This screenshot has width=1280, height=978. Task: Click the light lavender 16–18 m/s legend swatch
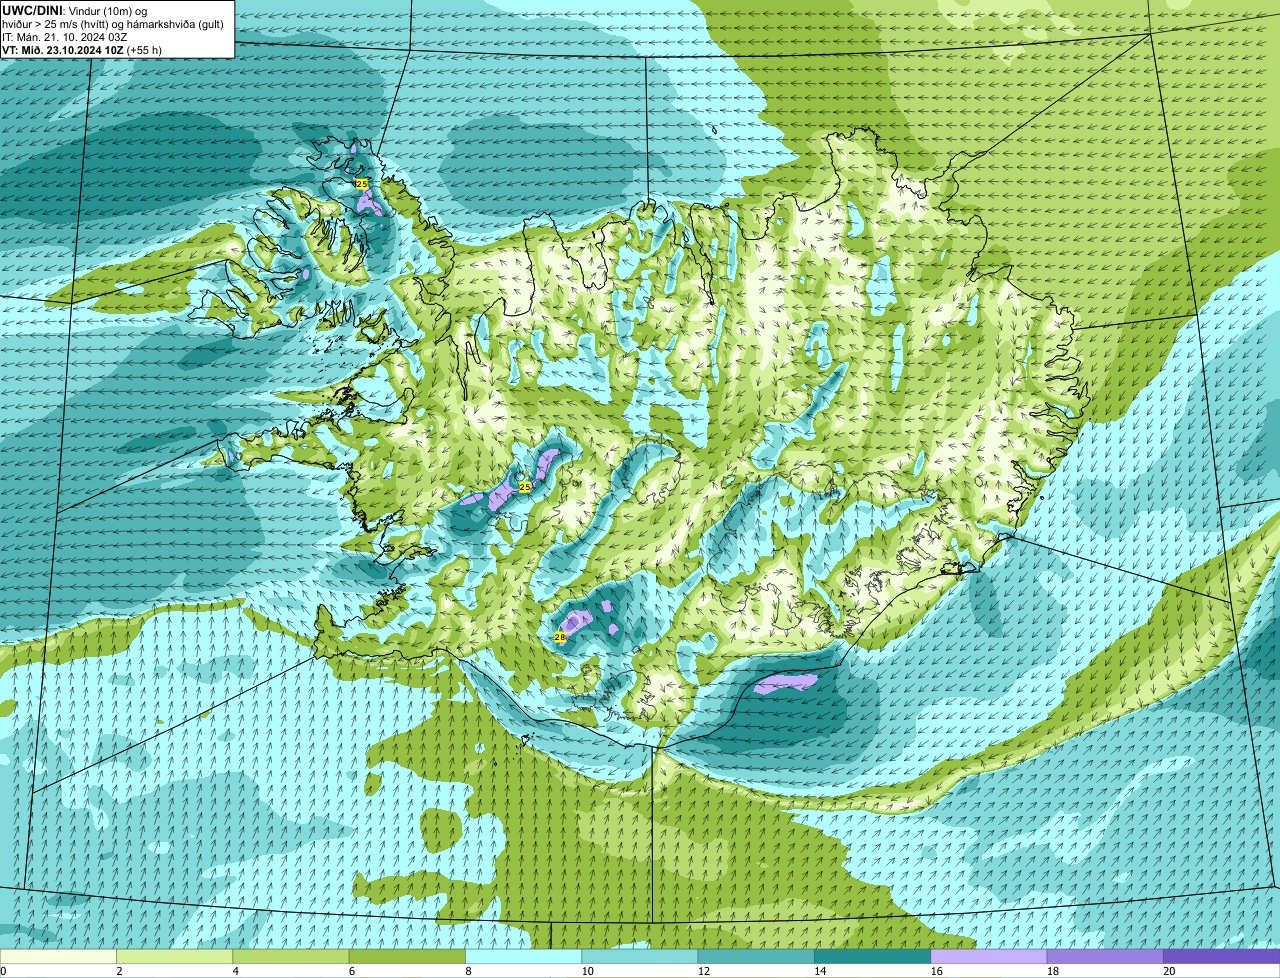[x=989, y=956]
